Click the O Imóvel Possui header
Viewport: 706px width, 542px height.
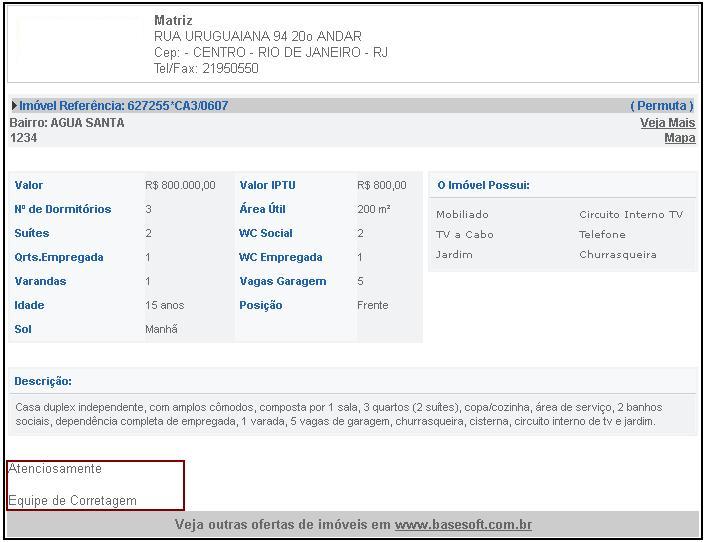pyautogui.click(x=483, y=185)
